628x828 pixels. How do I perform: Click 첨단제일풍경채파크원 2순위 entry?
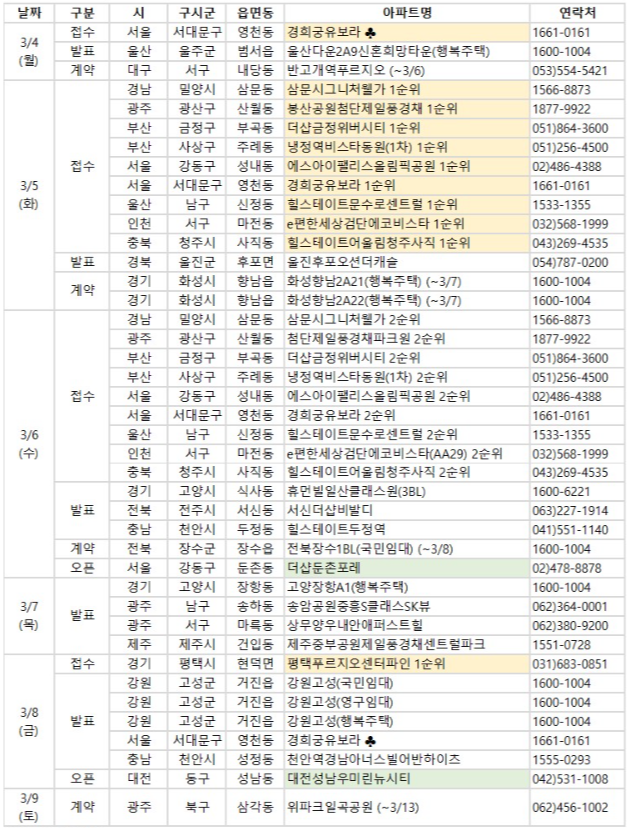(366, 338)
